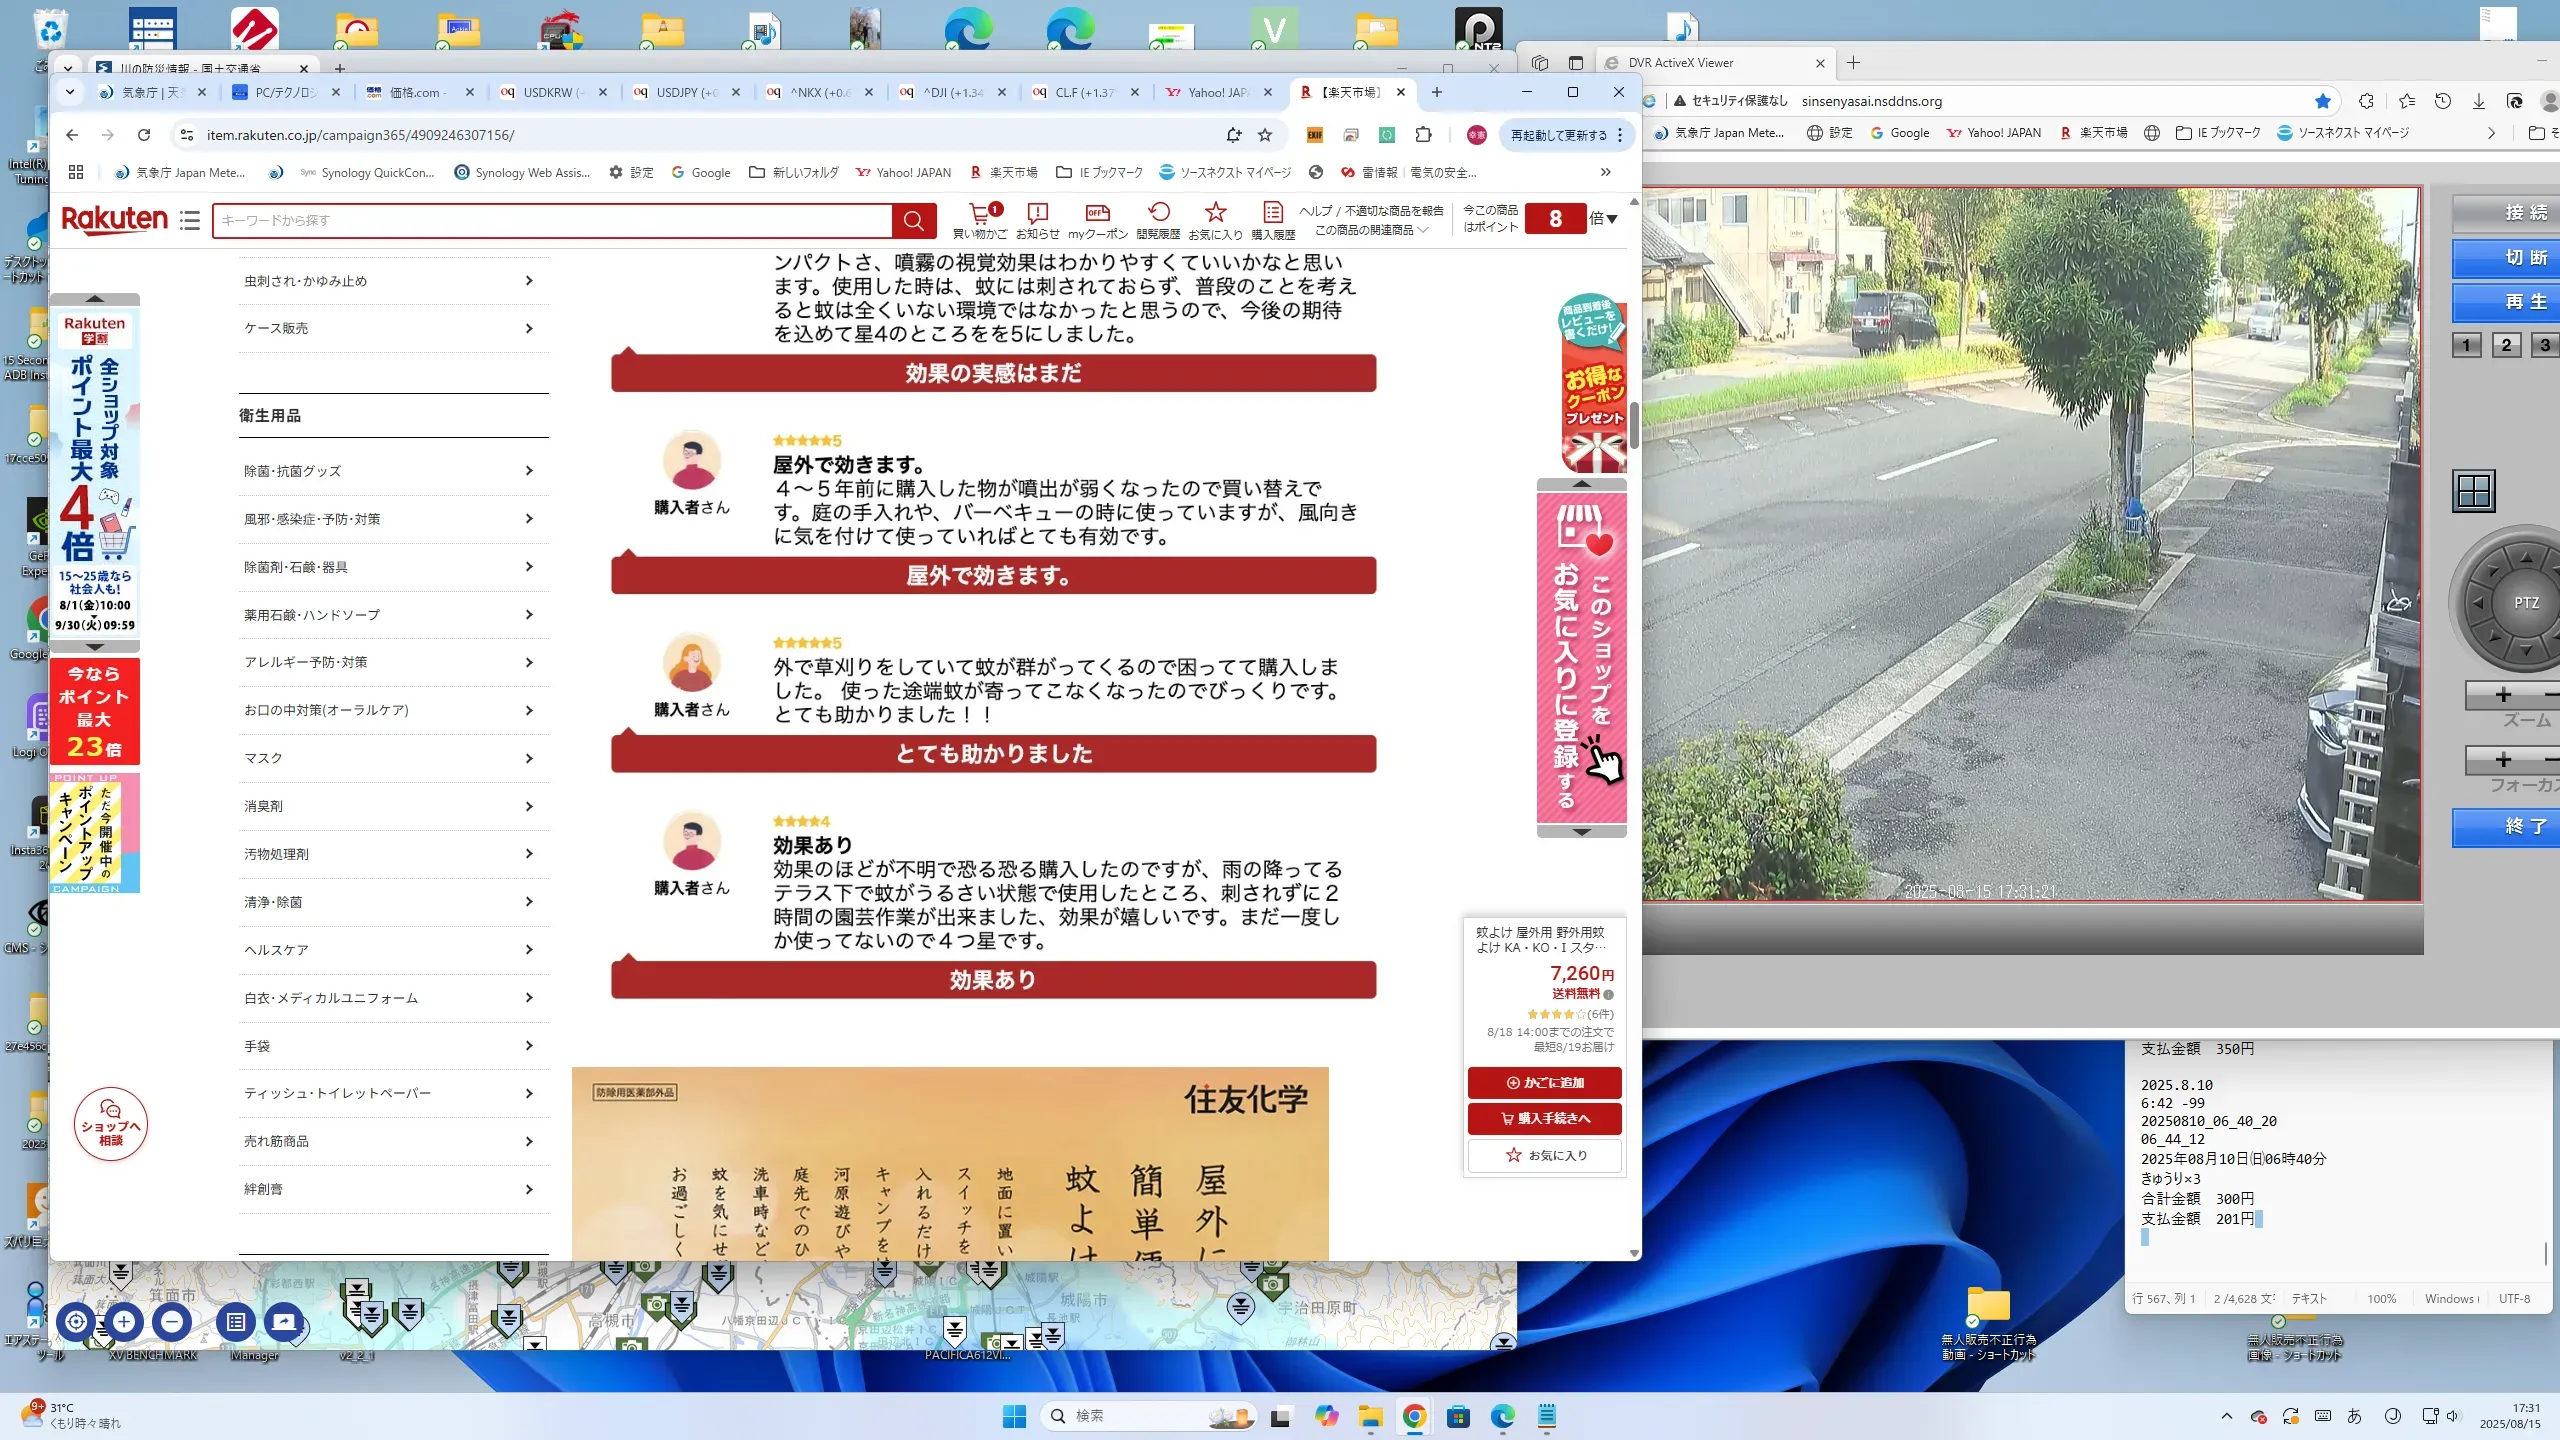
Task: Click the かごに追加 add to cart button
Action: [1544, 1082]
